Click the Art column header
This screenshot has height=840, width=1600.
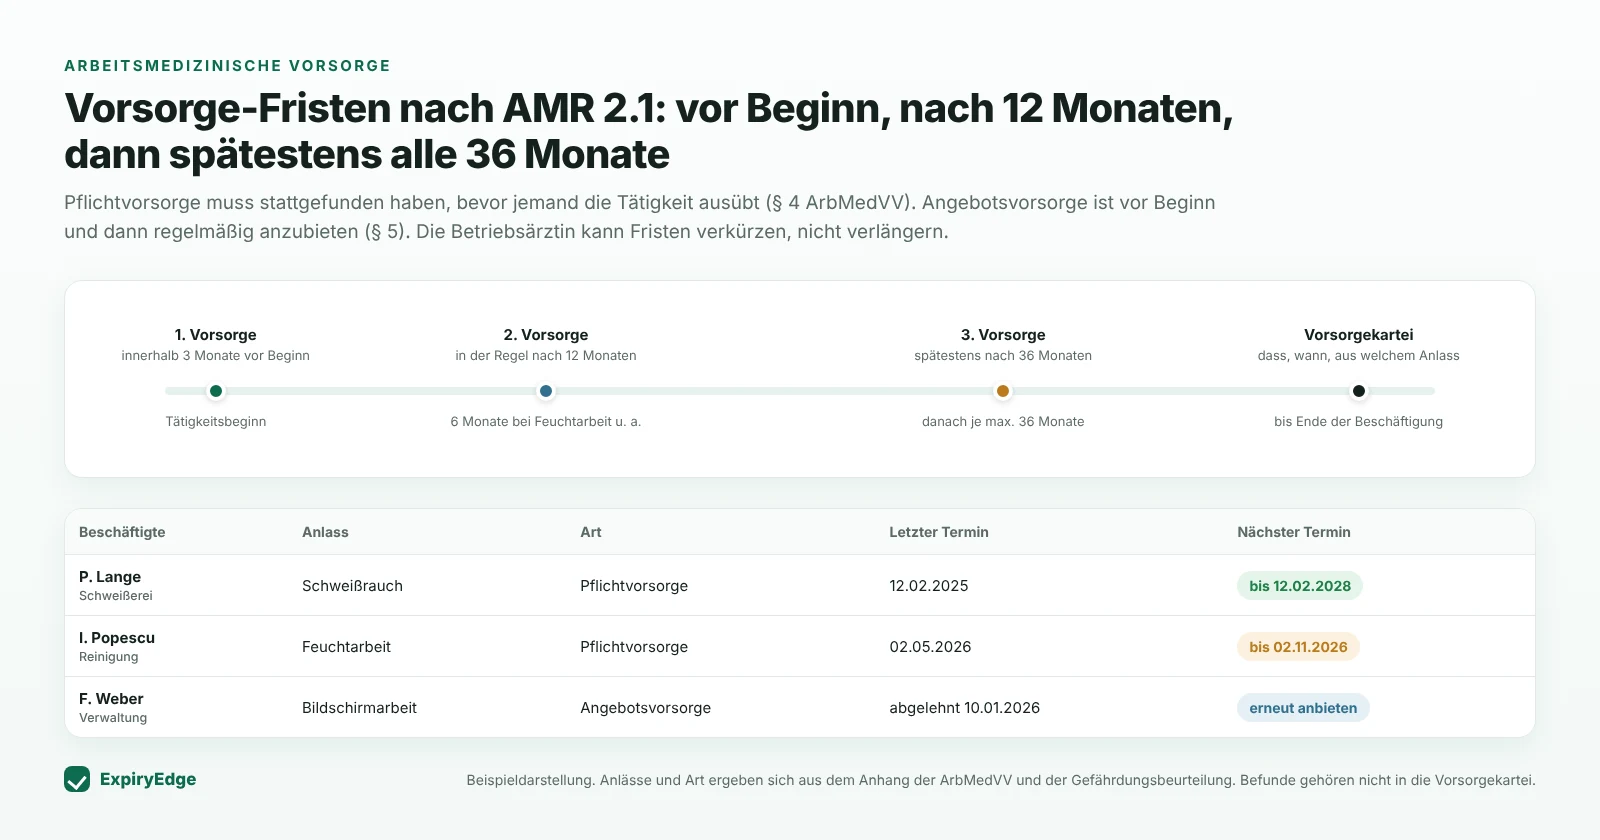coord(591,532)
